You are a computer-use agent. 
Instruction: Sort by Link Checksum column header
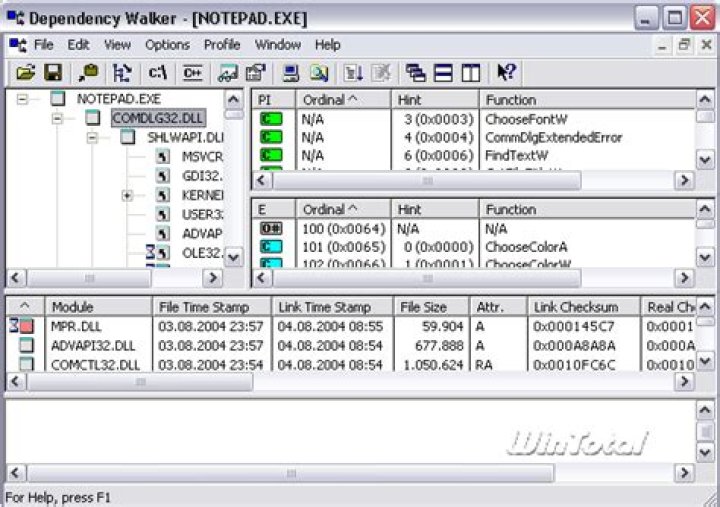pos(583,307)
